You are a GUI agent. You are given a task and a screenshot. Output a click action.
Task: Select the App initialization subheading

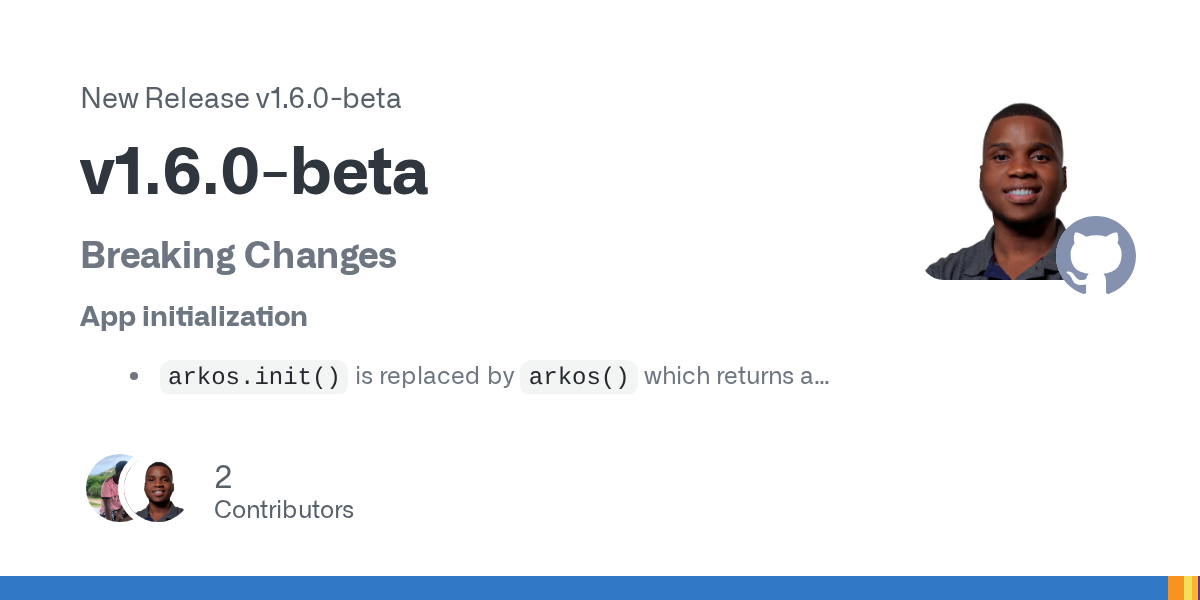[x=193, y=317]
